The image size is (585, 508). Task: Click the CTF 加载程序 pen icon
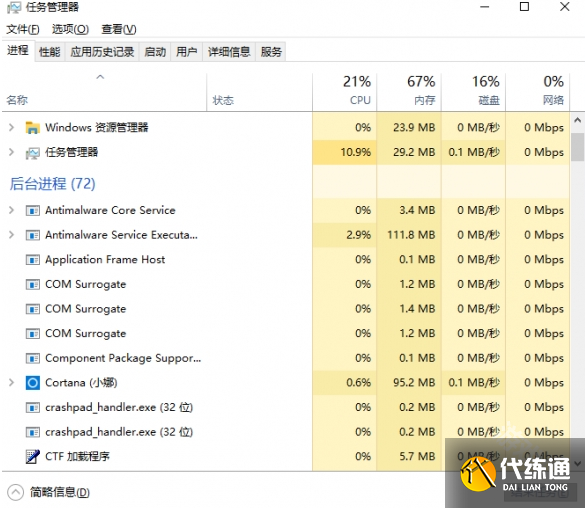(32, 457)
